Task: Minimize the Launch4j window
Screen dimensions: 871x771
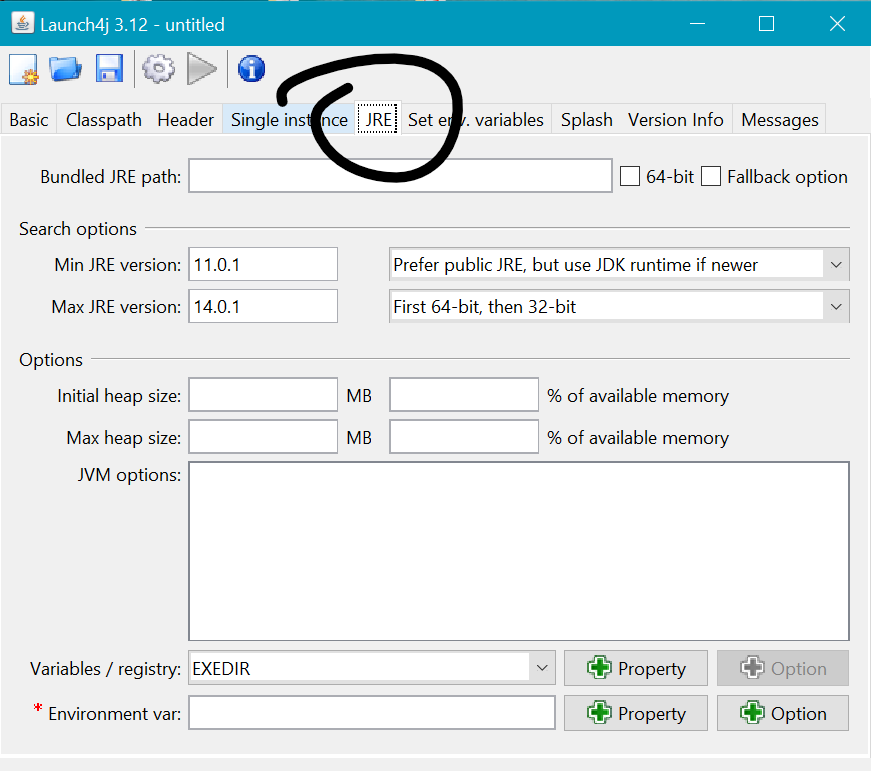Action: coord(698,24)
